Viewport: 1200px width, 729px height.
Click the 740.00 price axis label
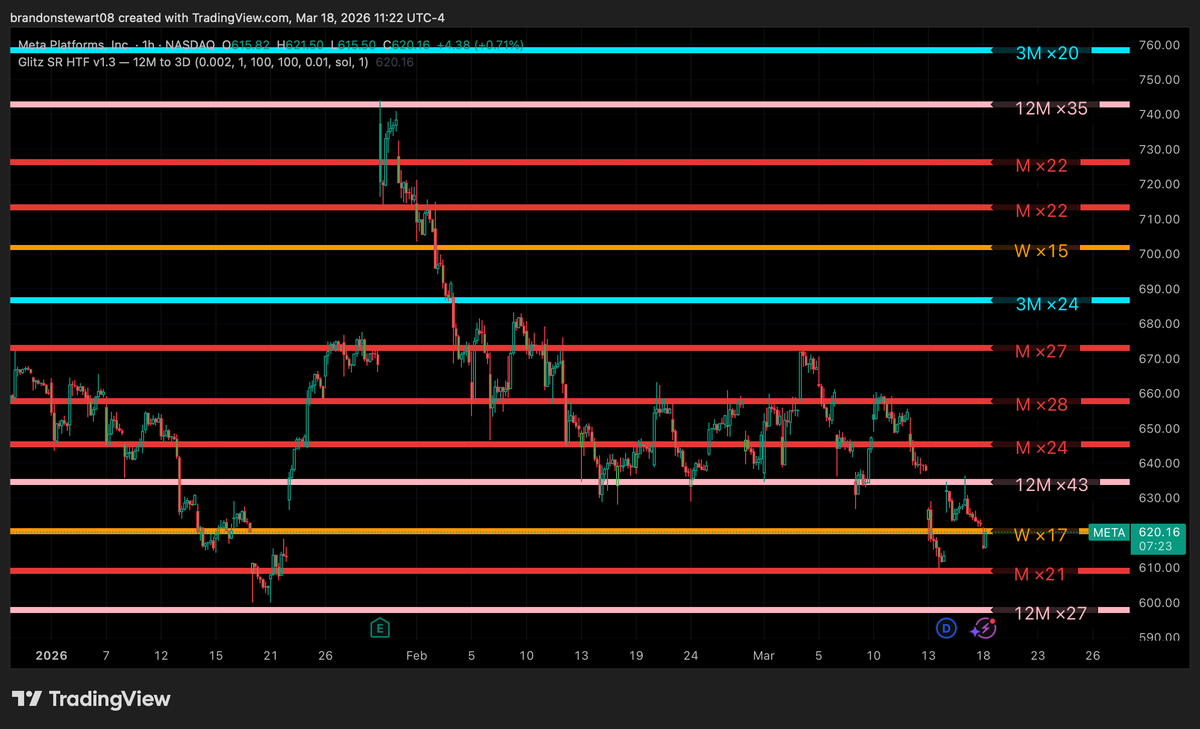tap(1161, 115)
